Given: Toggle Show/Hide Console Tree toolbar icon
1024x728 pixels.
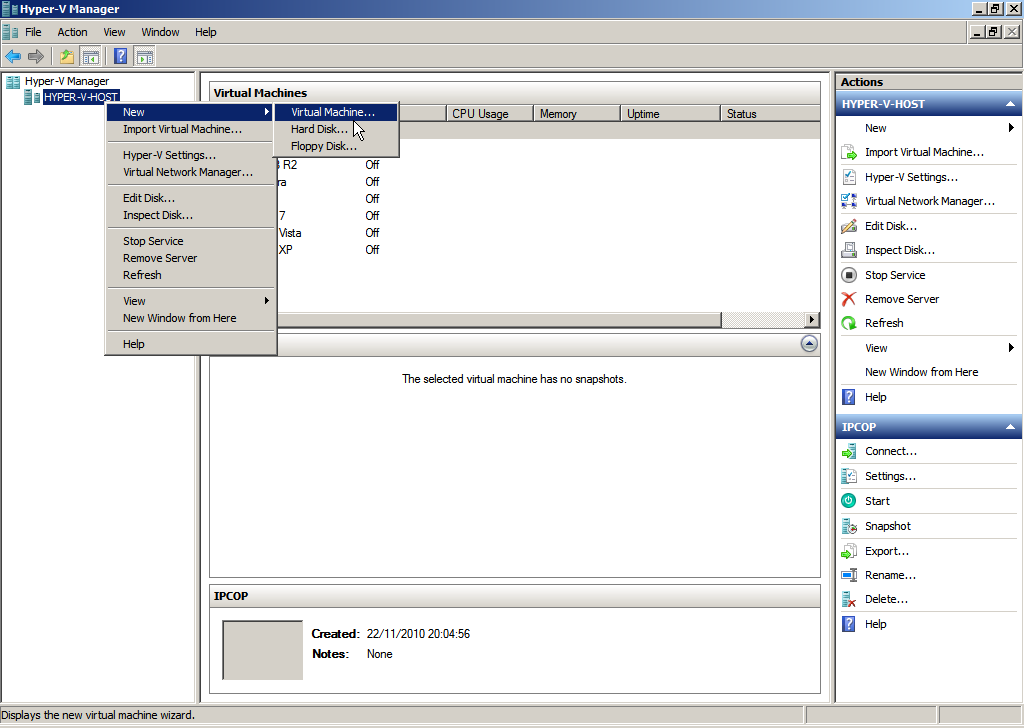Looking at the screenshot, I should click(91, 56).
